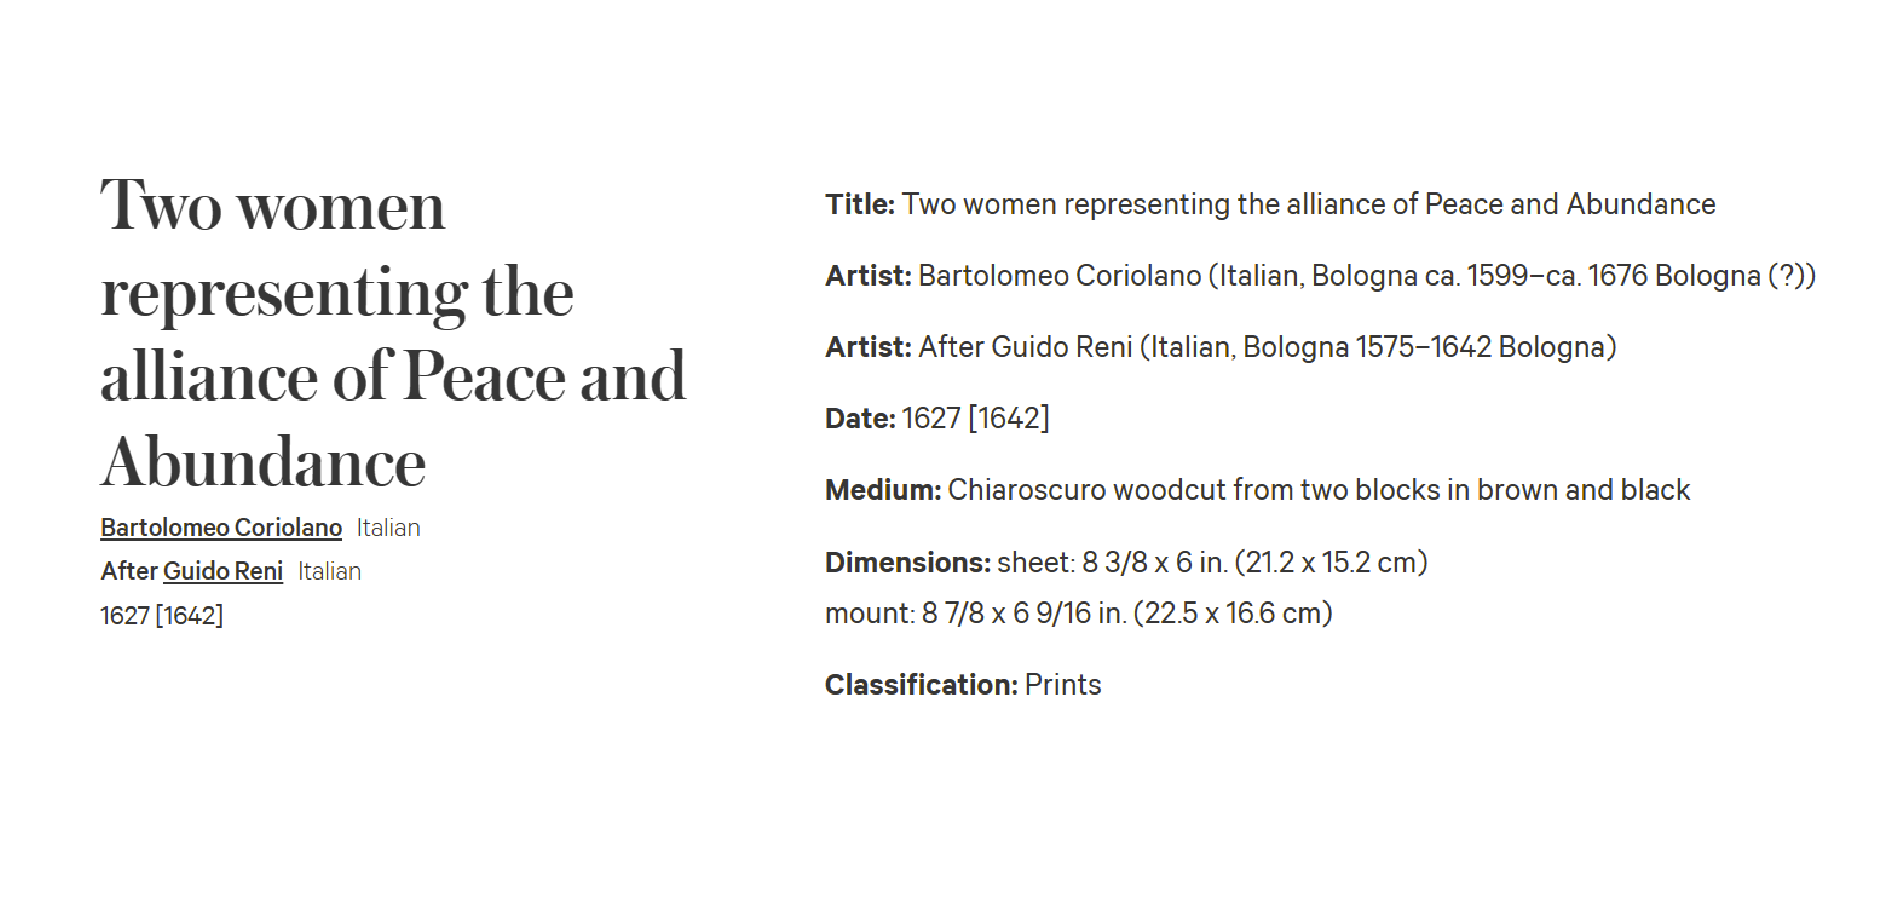Click the Prints classification value
Image resolution: width=1897 pixels, height=902 pixels.
1063,685
